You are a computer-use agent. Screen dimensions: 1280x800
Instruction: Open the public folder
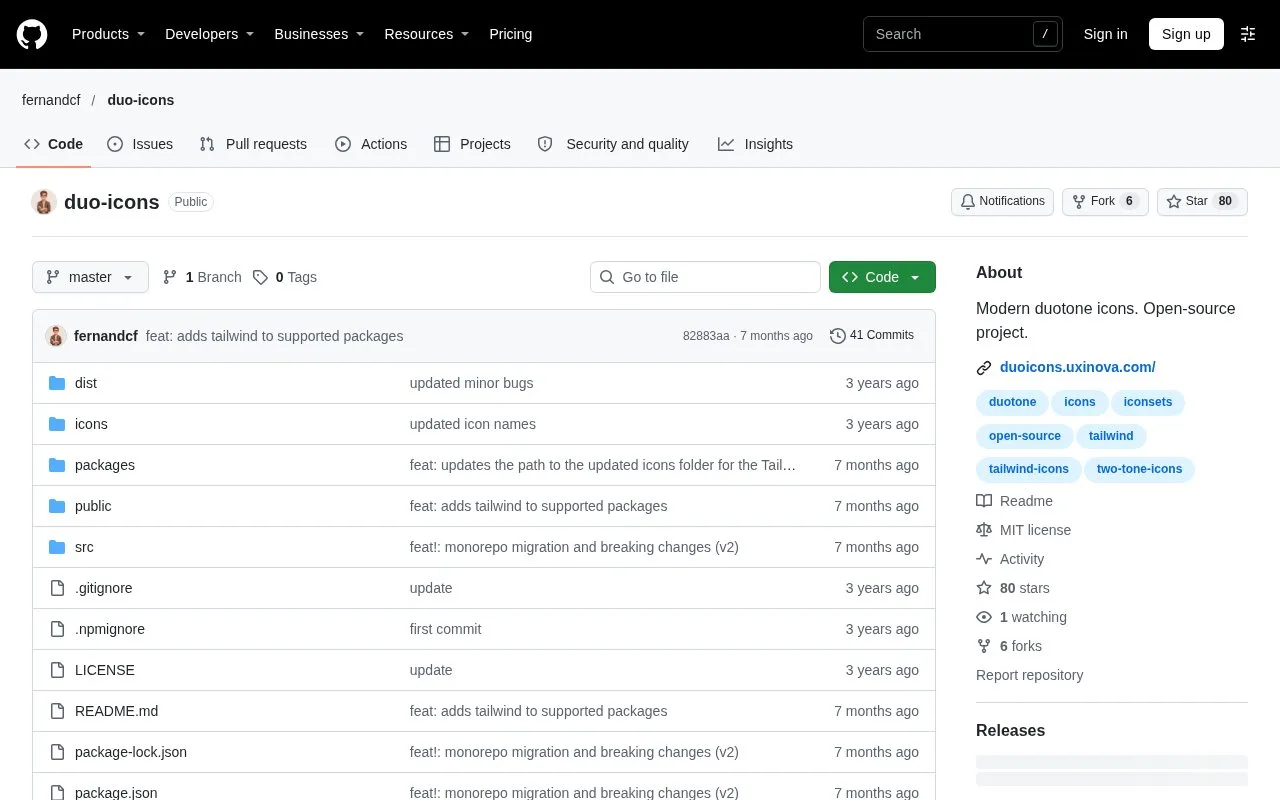93,506
